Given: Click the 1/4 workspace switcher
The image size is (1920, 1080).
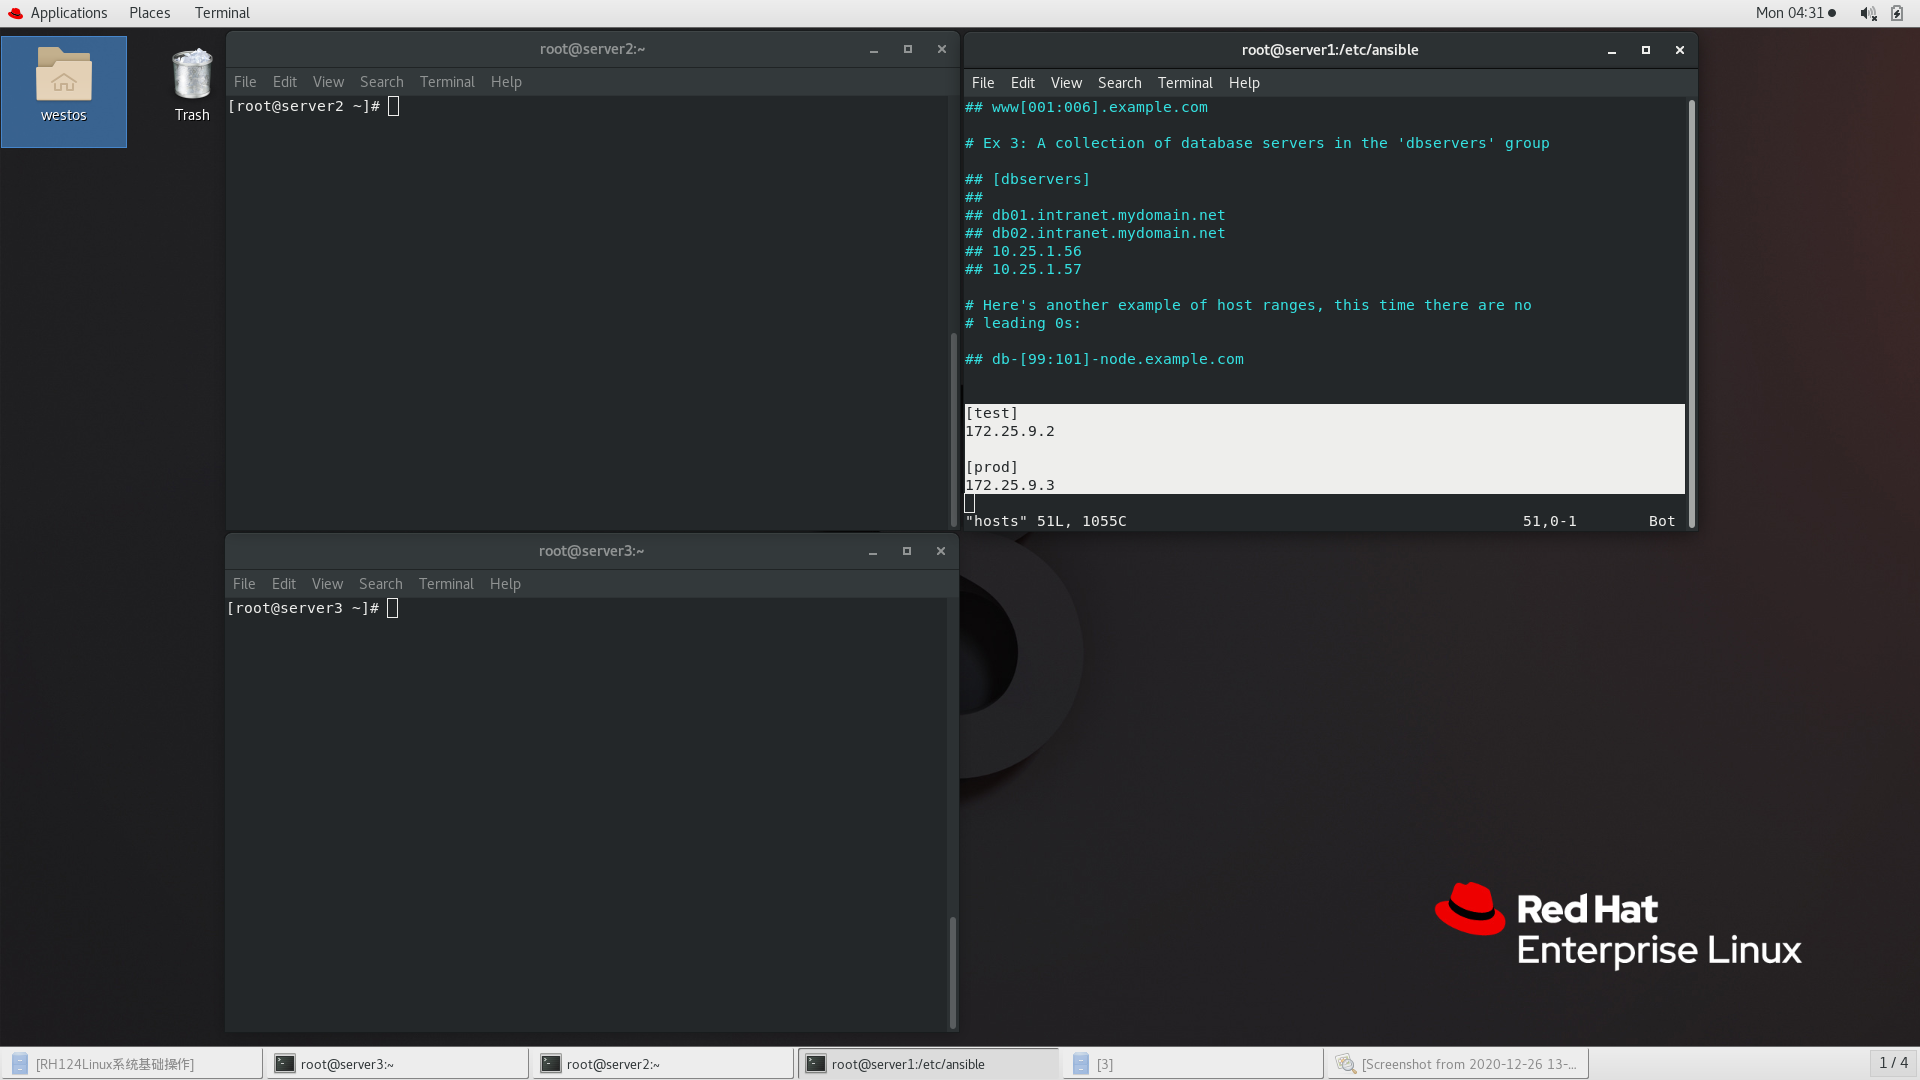Looking at the screenshot, I should (1893, 1063).
